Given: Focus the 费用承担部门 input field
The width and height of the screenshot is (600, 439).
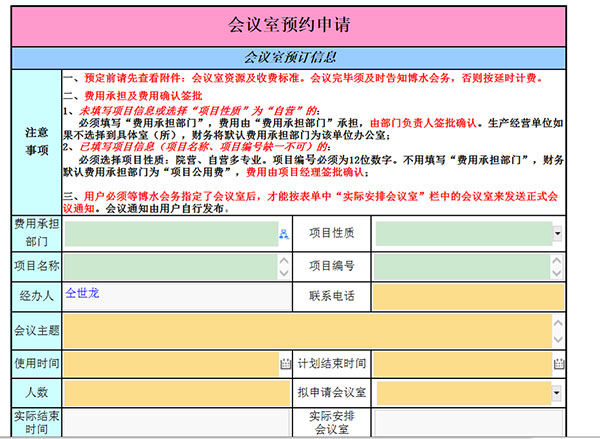Looking at the screenshot, I should 171,233.
